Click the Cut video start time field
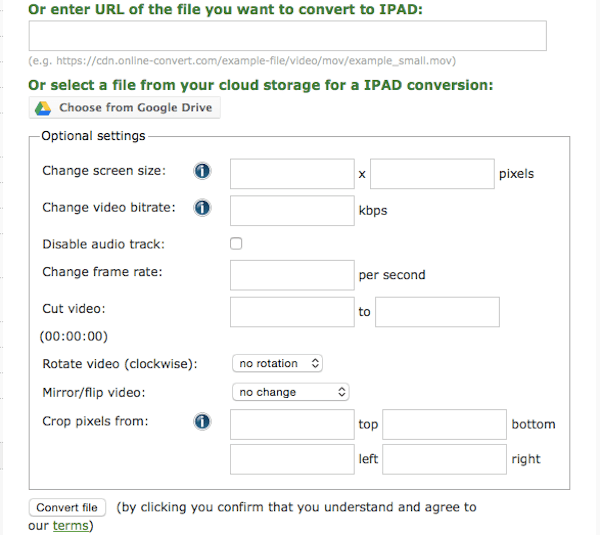This screenshot has width=600, height=535. 292,312
